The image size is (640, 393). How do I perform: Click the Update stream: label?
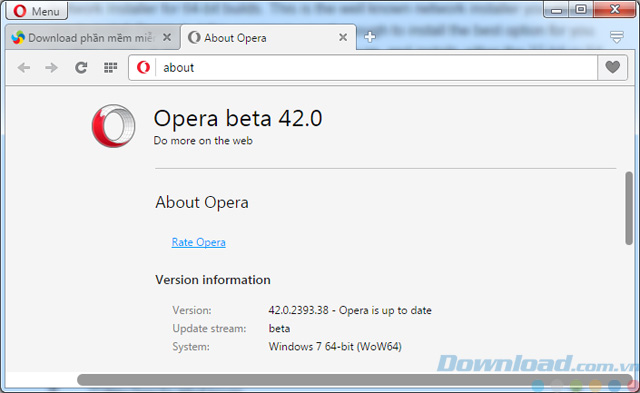pos(209,329)
